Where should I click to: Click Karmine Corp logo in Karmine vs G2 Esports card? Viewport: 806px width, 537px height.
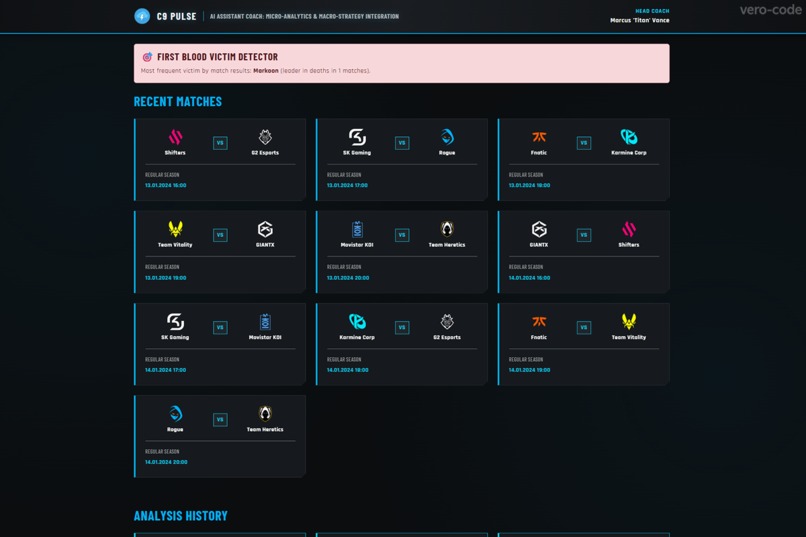click(x=357, y=322)
